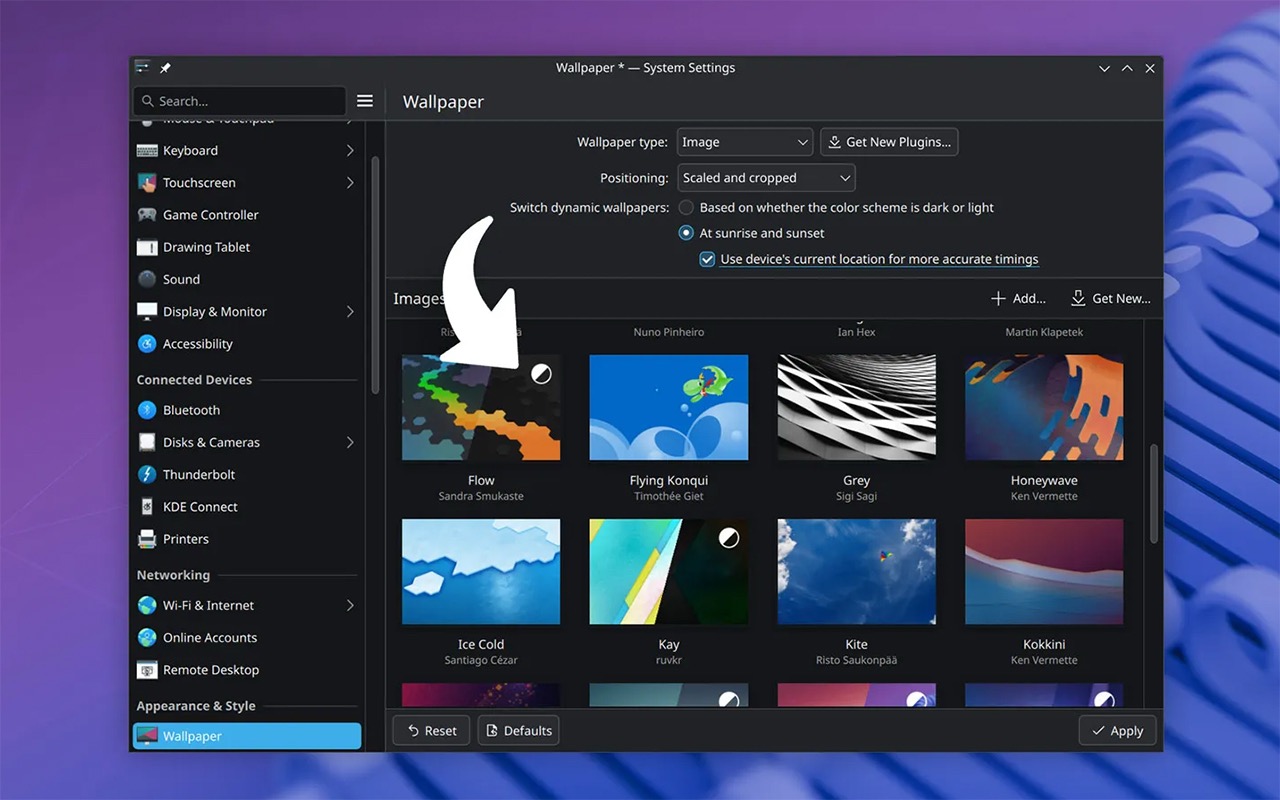This screenshot has height=800, width=1280.
Task: Uncheck use device's current location checkbox
Action: tap(707, 259)
